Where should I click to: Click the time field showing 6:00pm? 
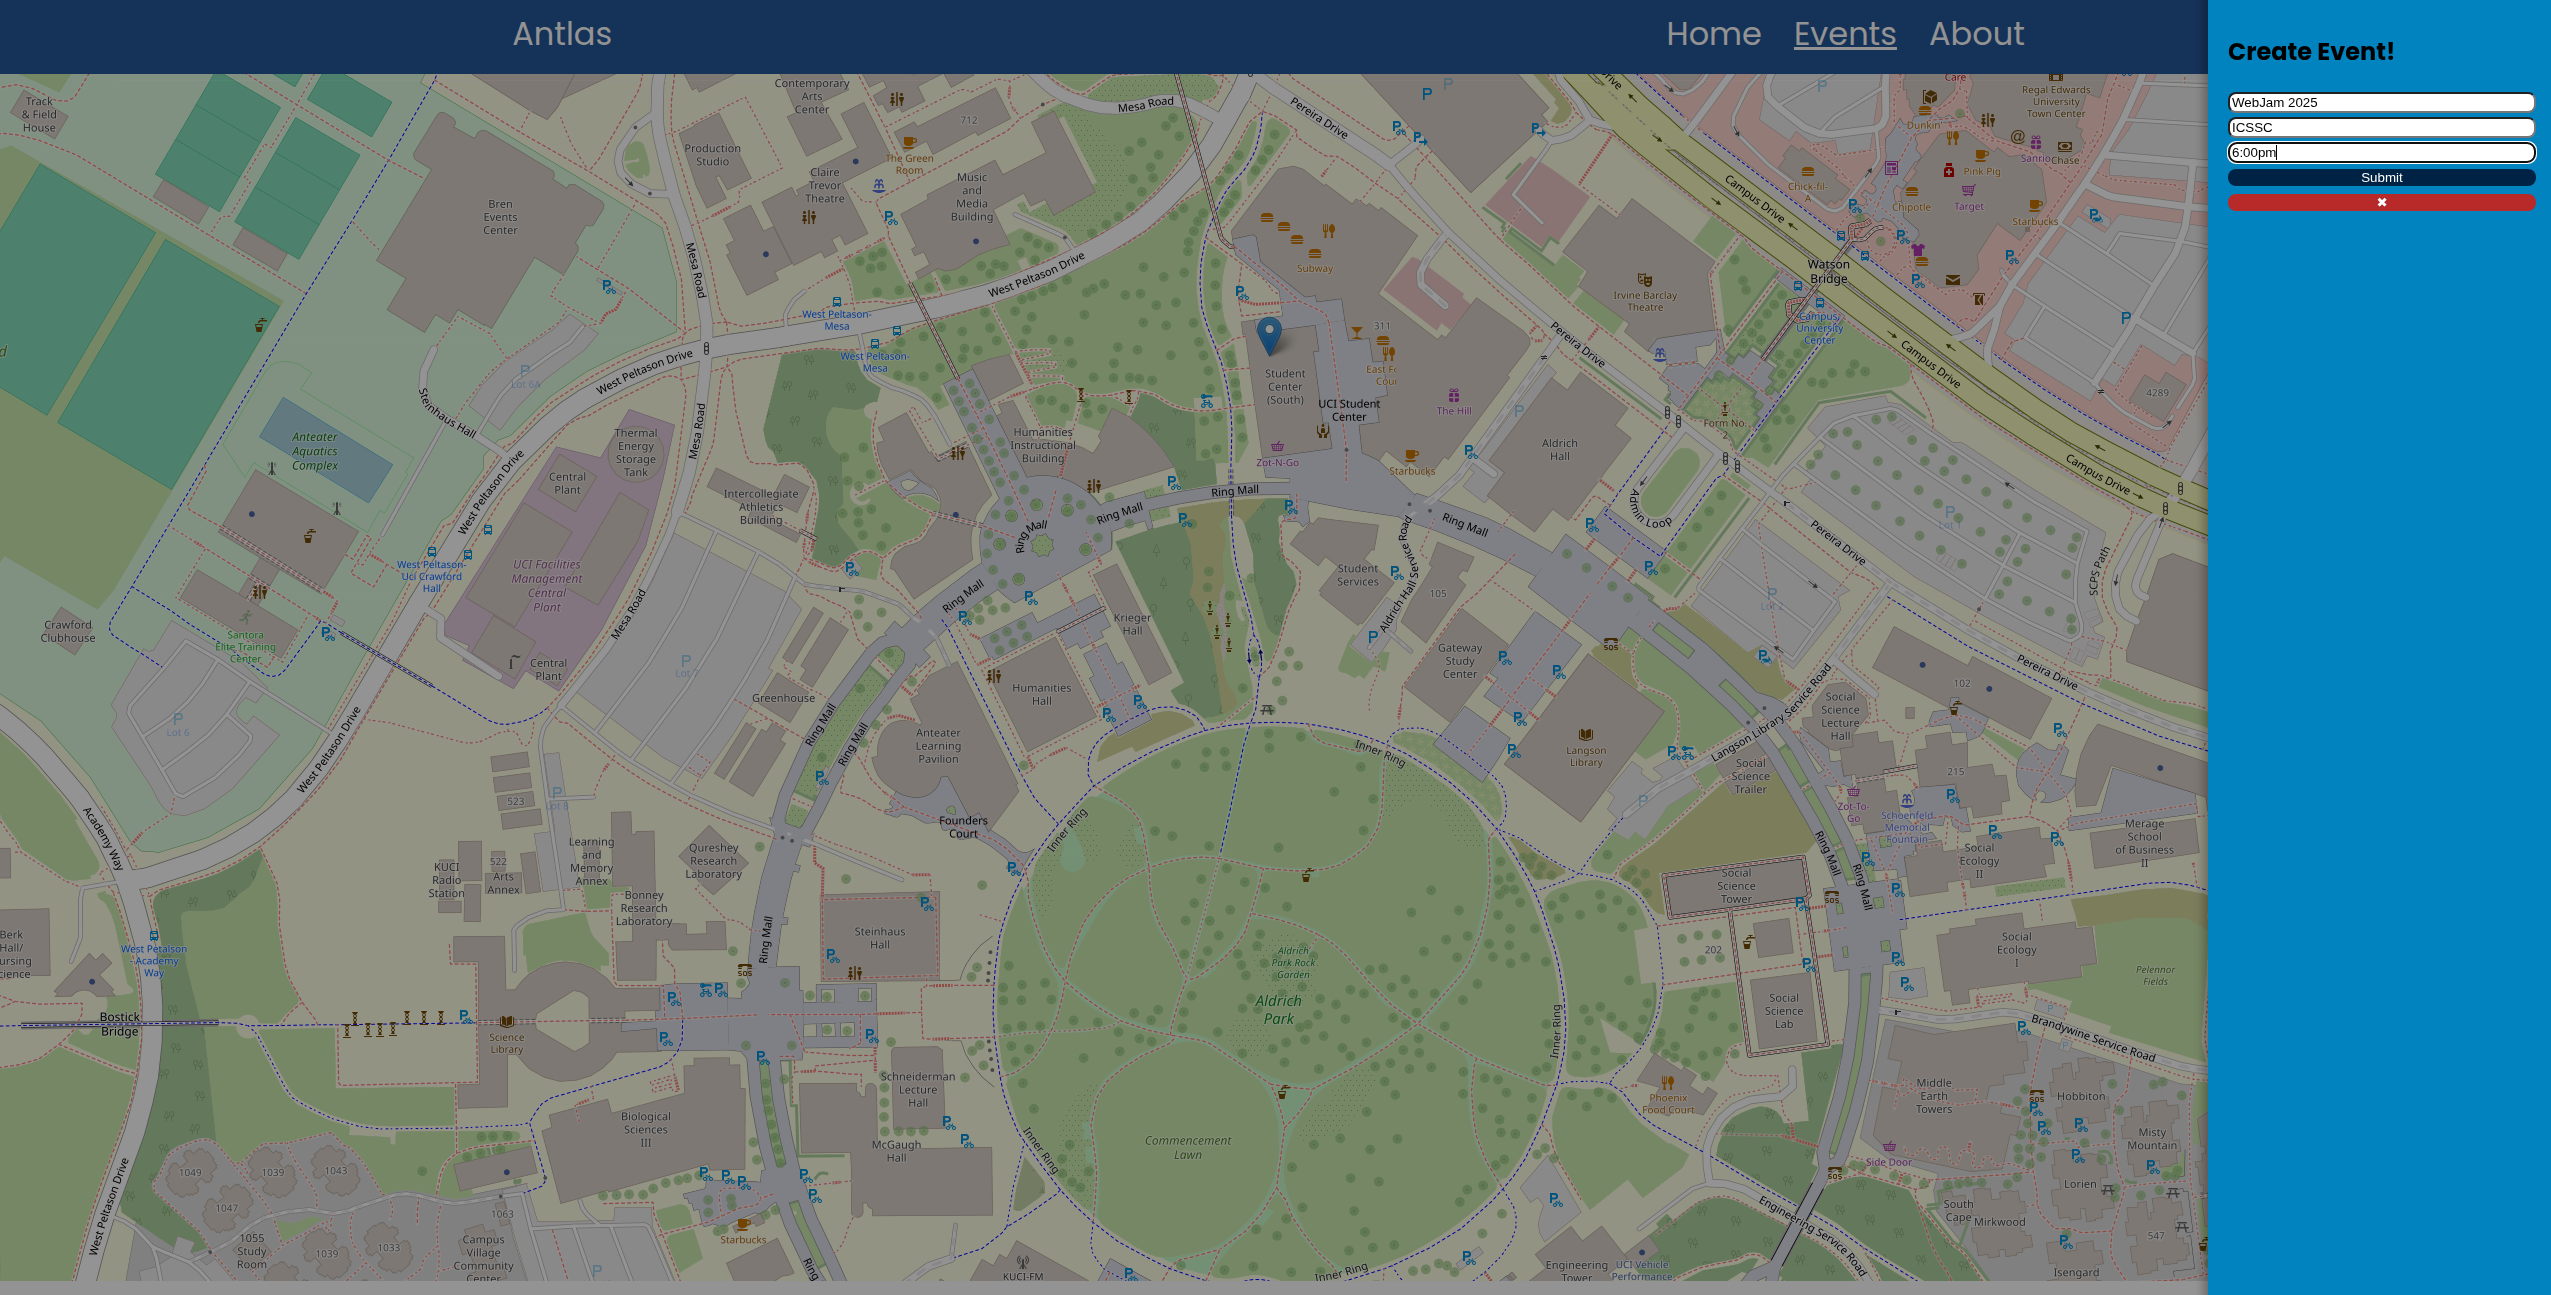point(2381,152)
